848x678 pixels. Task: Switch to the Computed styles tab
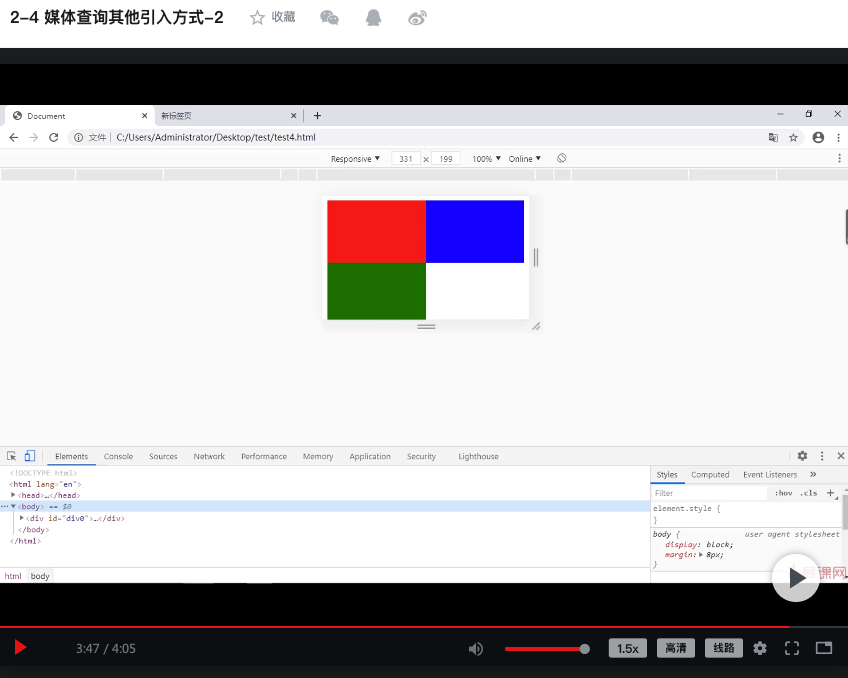click(710, 475)
